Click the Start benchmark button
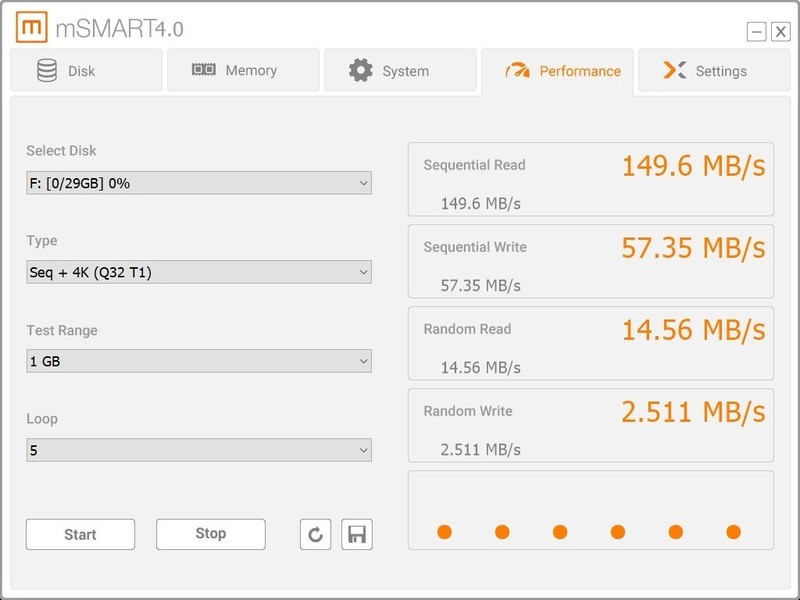800x600 pixels. [x=80, y=534]
